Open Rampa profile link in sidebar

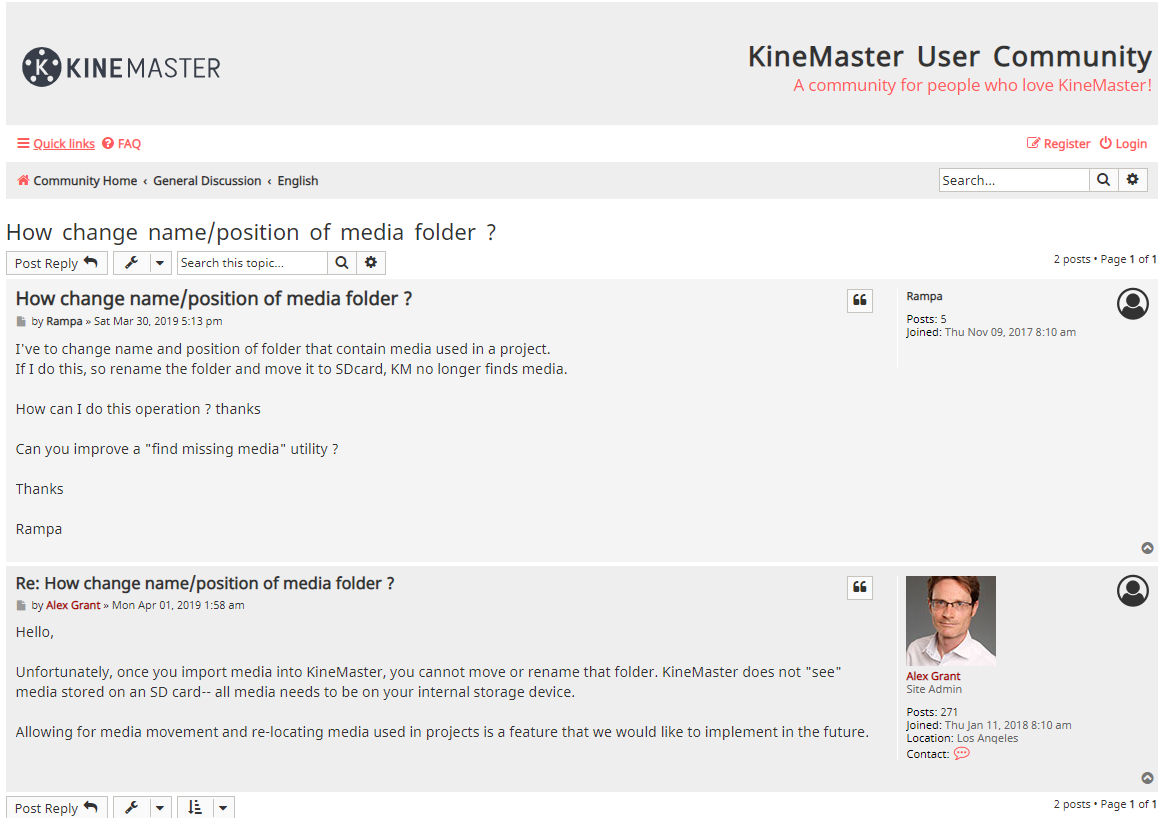pyautogui.click(x=924, y=296)
